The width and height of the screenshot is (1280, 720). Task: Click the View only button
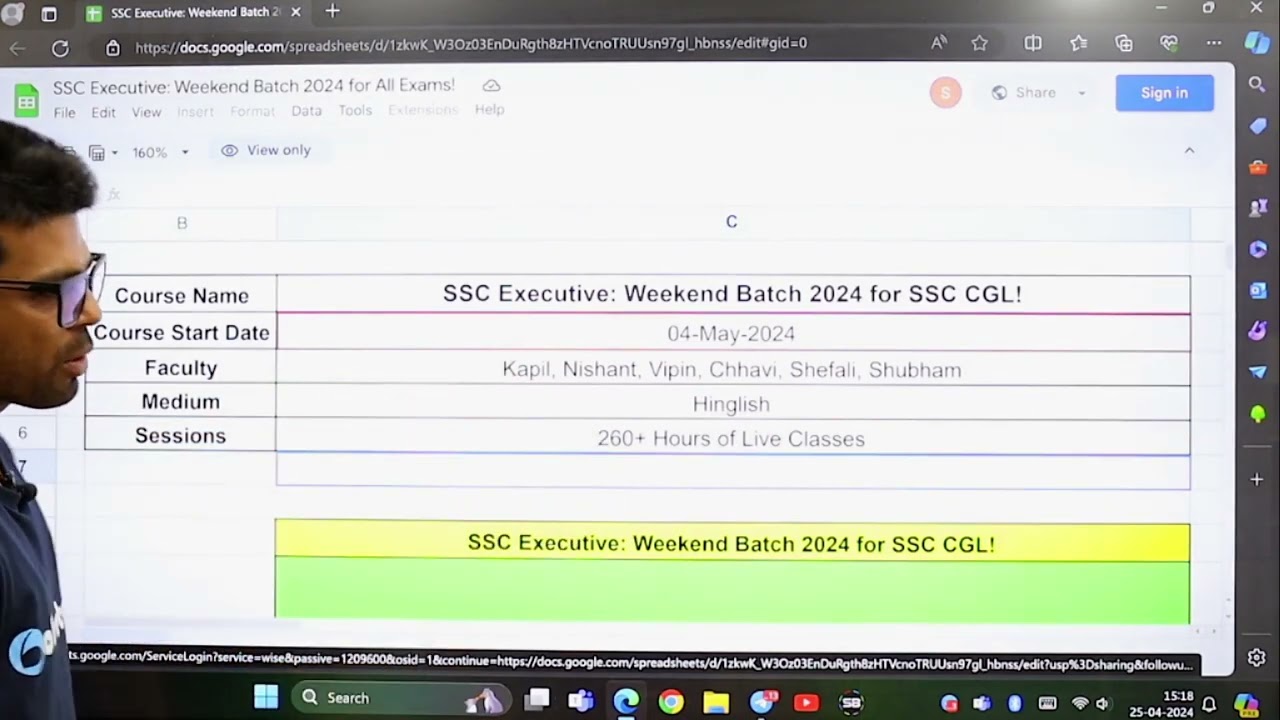click(266, 150)
